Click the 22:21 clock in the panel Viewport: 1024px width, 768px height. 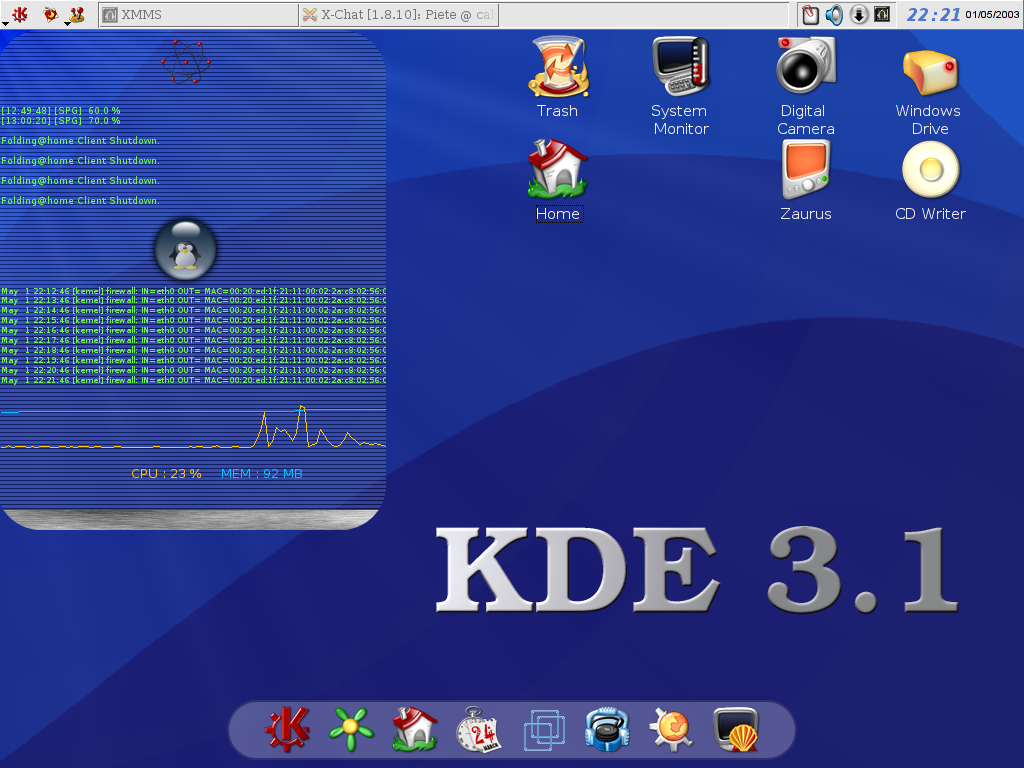tap(933, 14)
